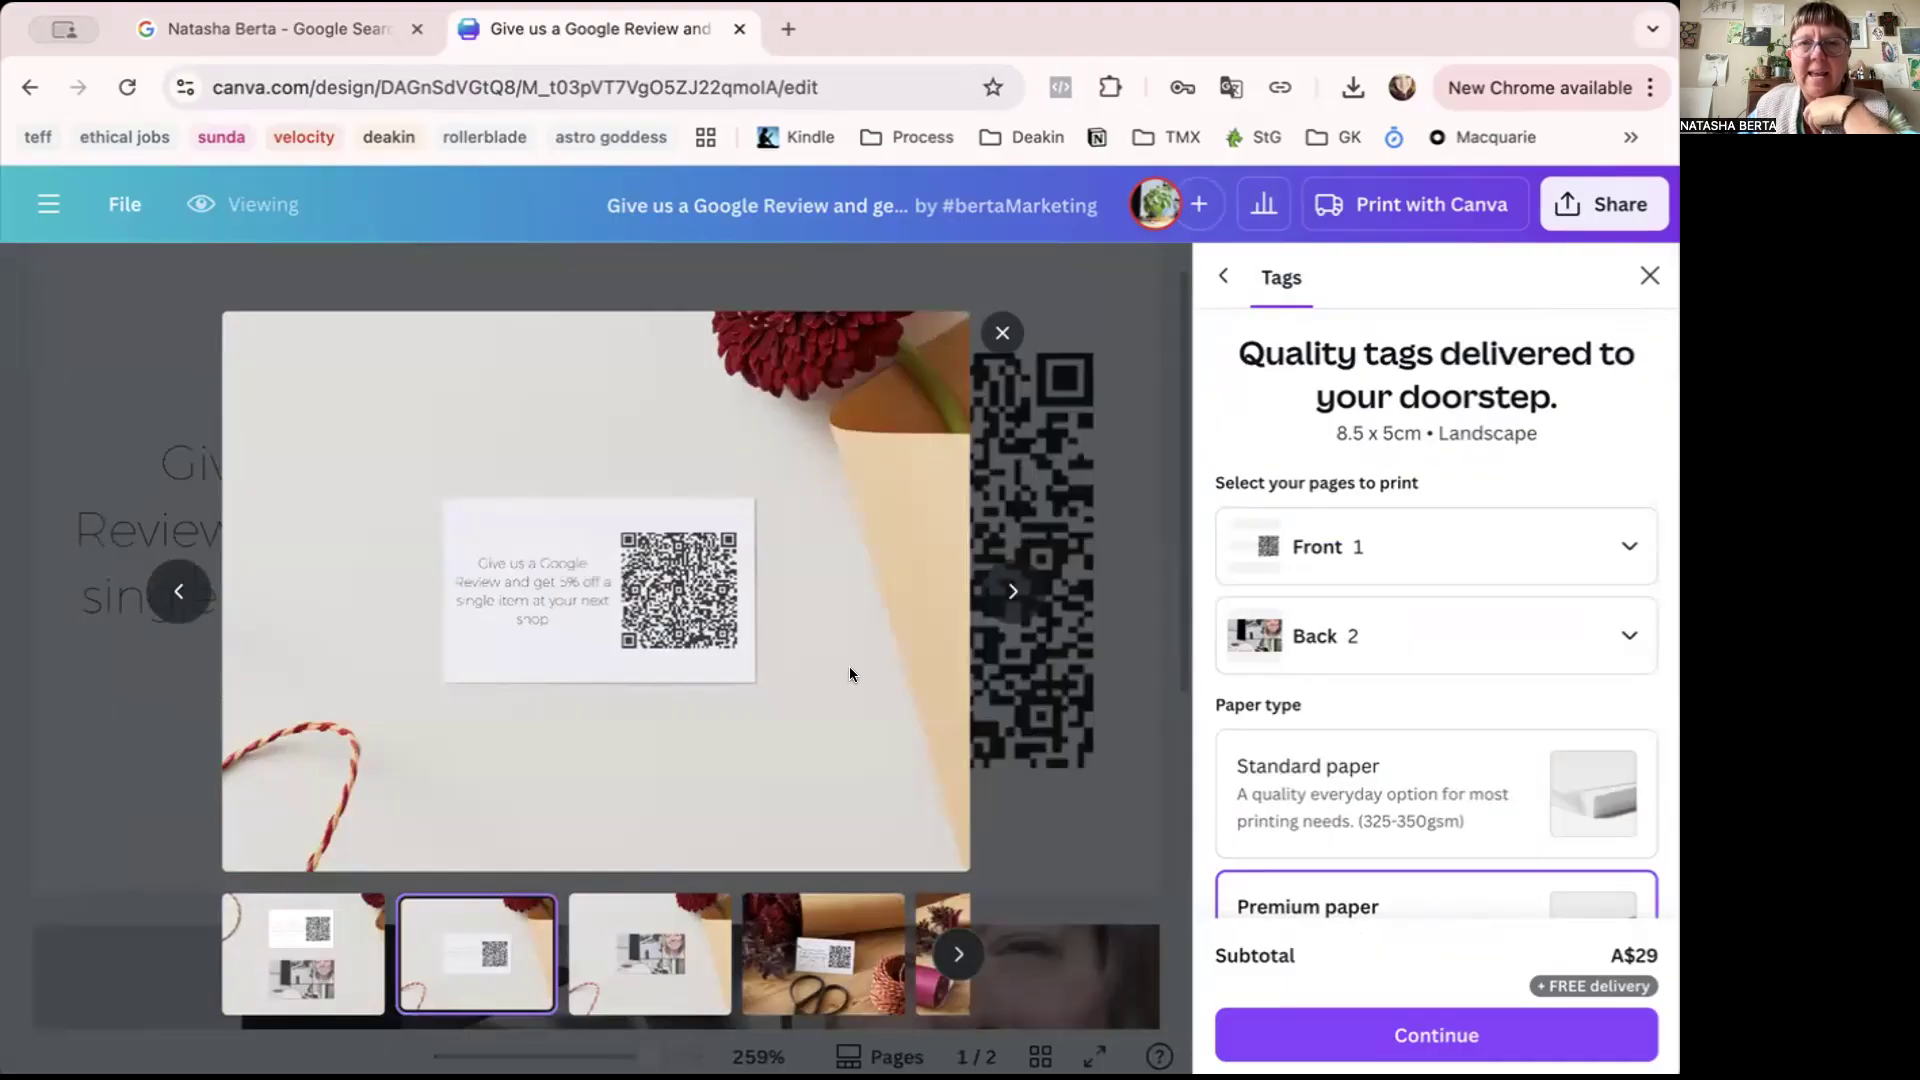Open the Macquarie bookmark

click(x=1482, y=137)
